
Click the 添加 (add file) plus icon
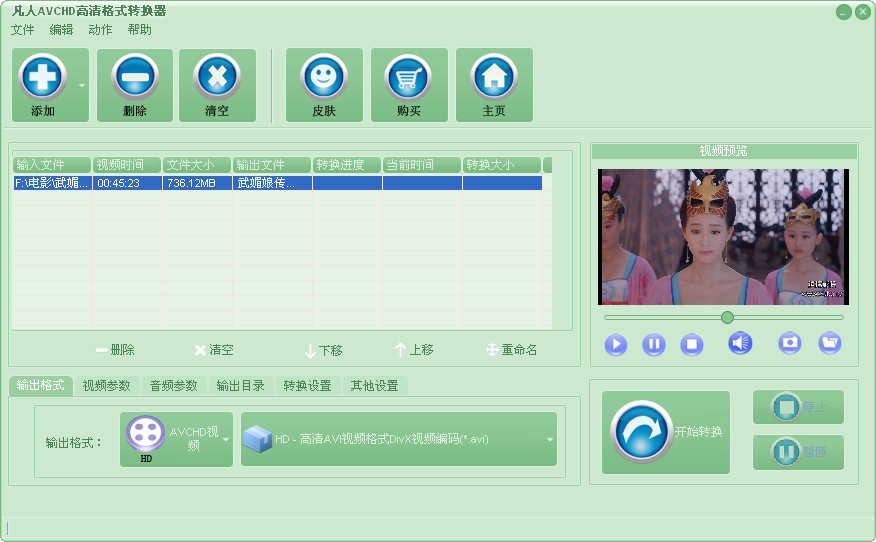click(42, 77)
